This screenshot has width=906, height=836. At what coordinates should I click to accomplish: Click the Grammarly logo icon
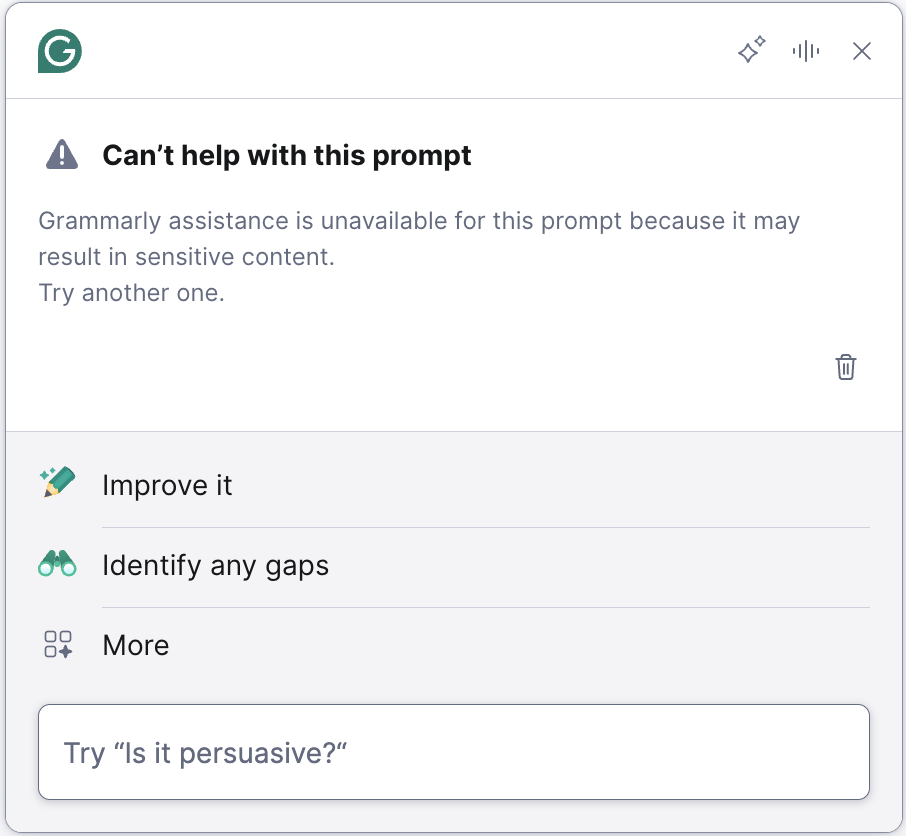[59, 51]
